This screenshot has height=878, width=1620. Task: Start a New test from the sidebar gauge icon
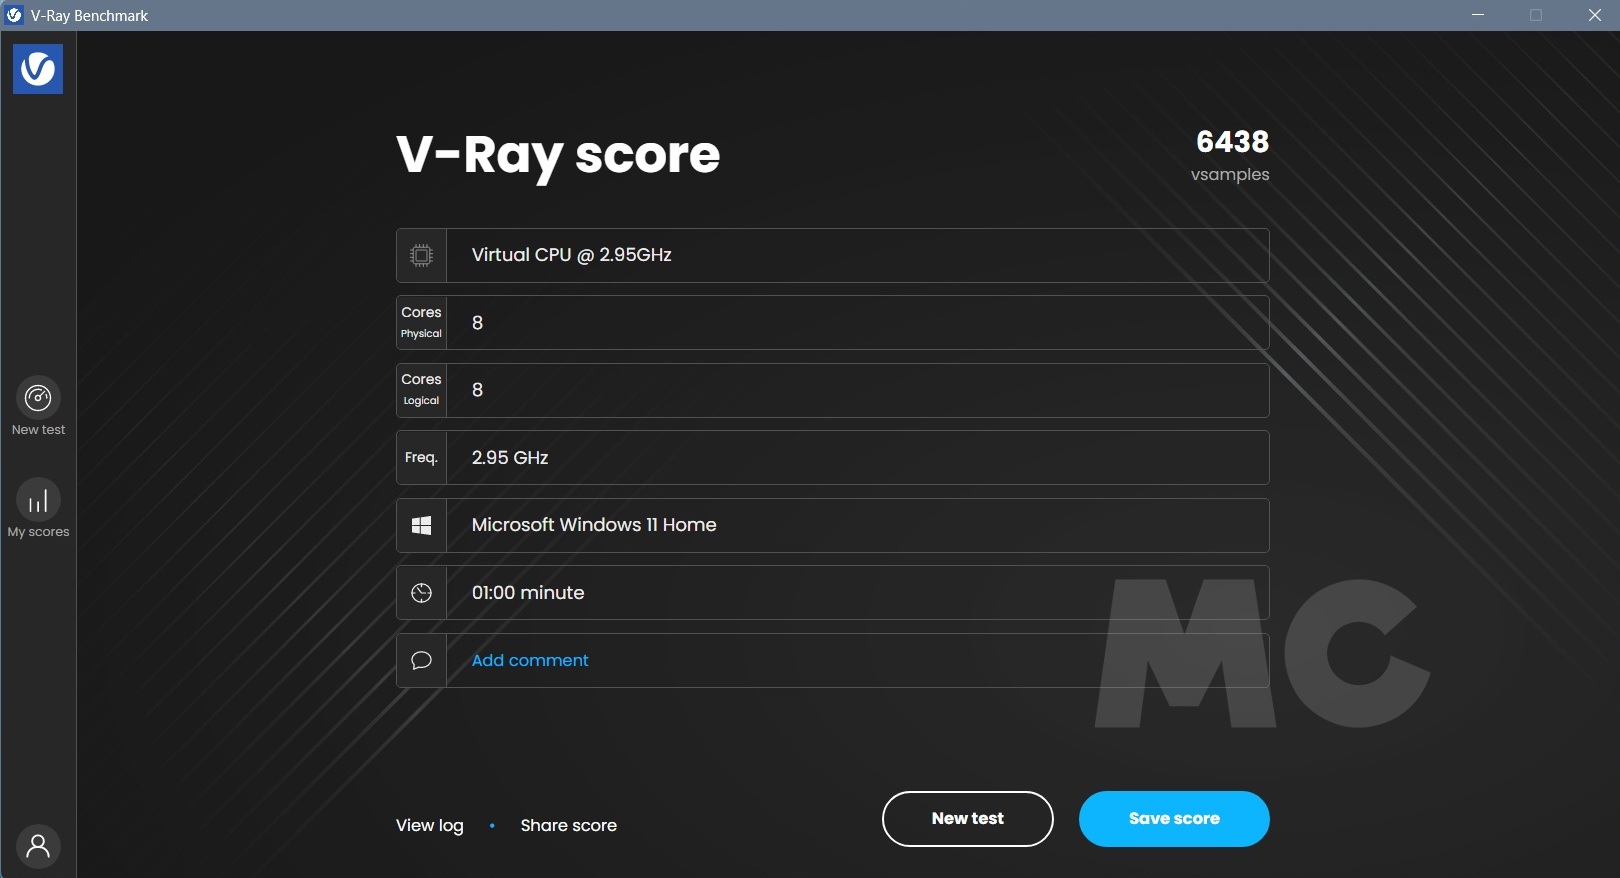point(38,398)
